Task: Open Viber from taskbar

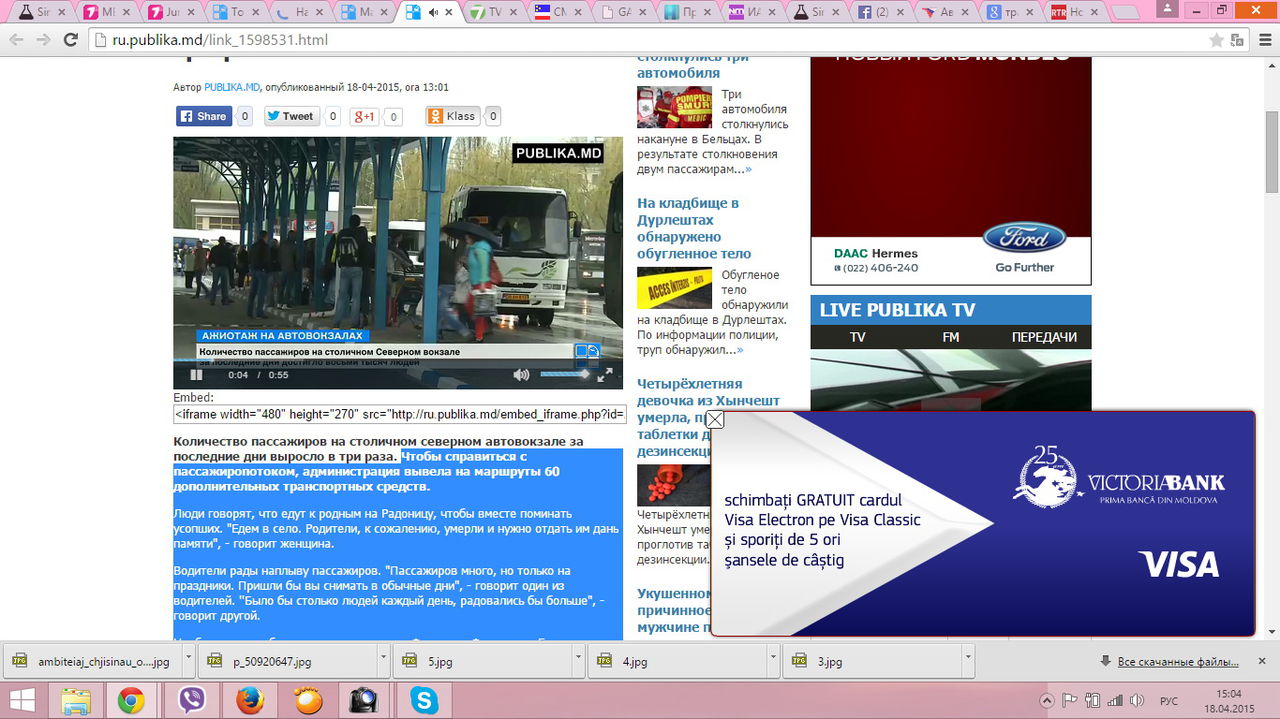Action: tap(191, 700)
